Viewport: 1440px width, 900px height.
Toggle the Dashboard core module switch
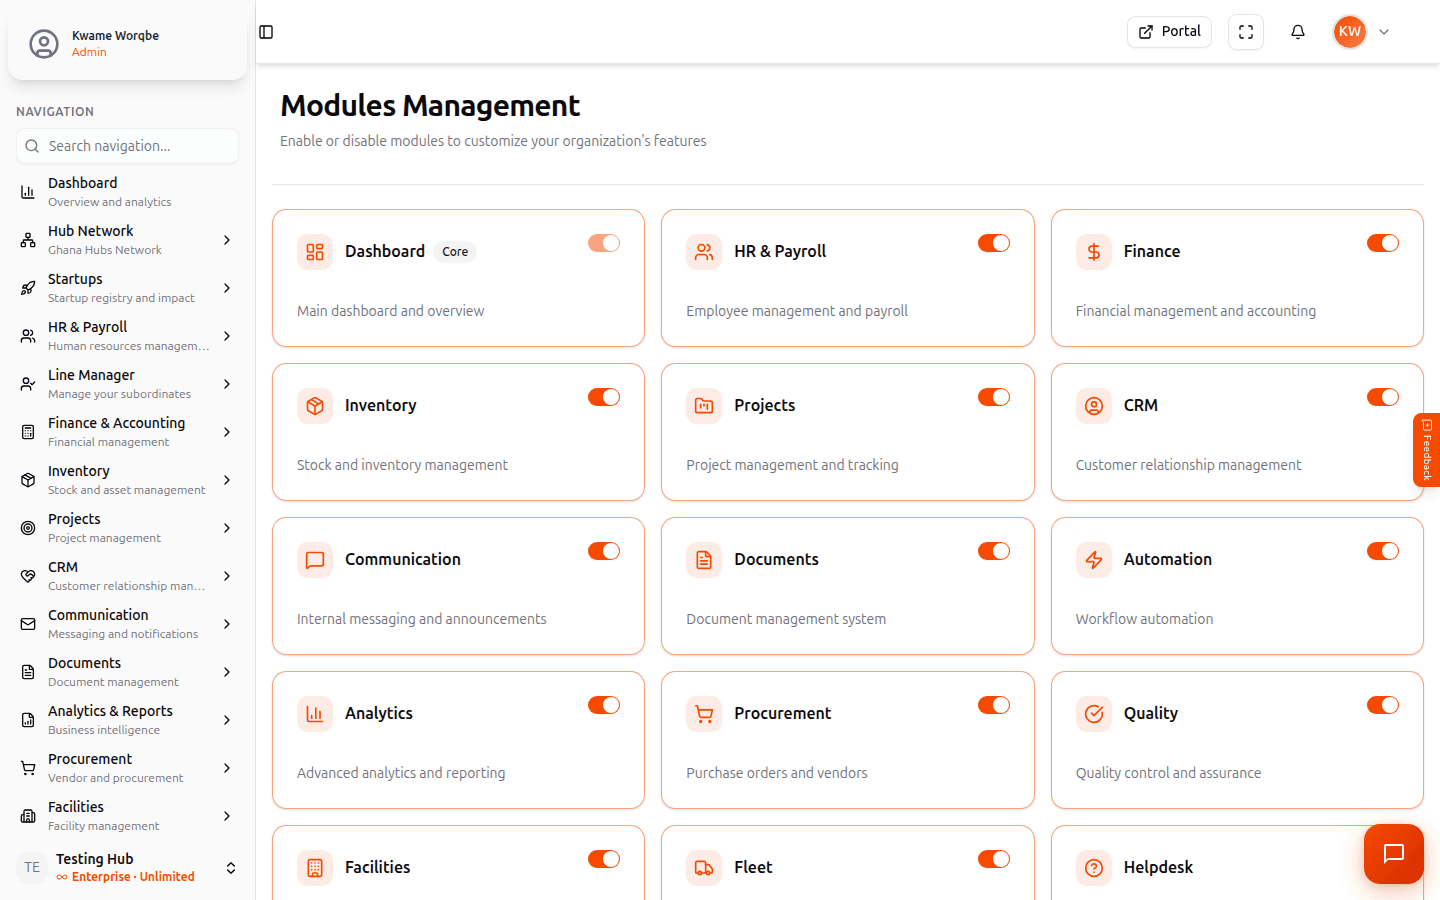(604, 243)
